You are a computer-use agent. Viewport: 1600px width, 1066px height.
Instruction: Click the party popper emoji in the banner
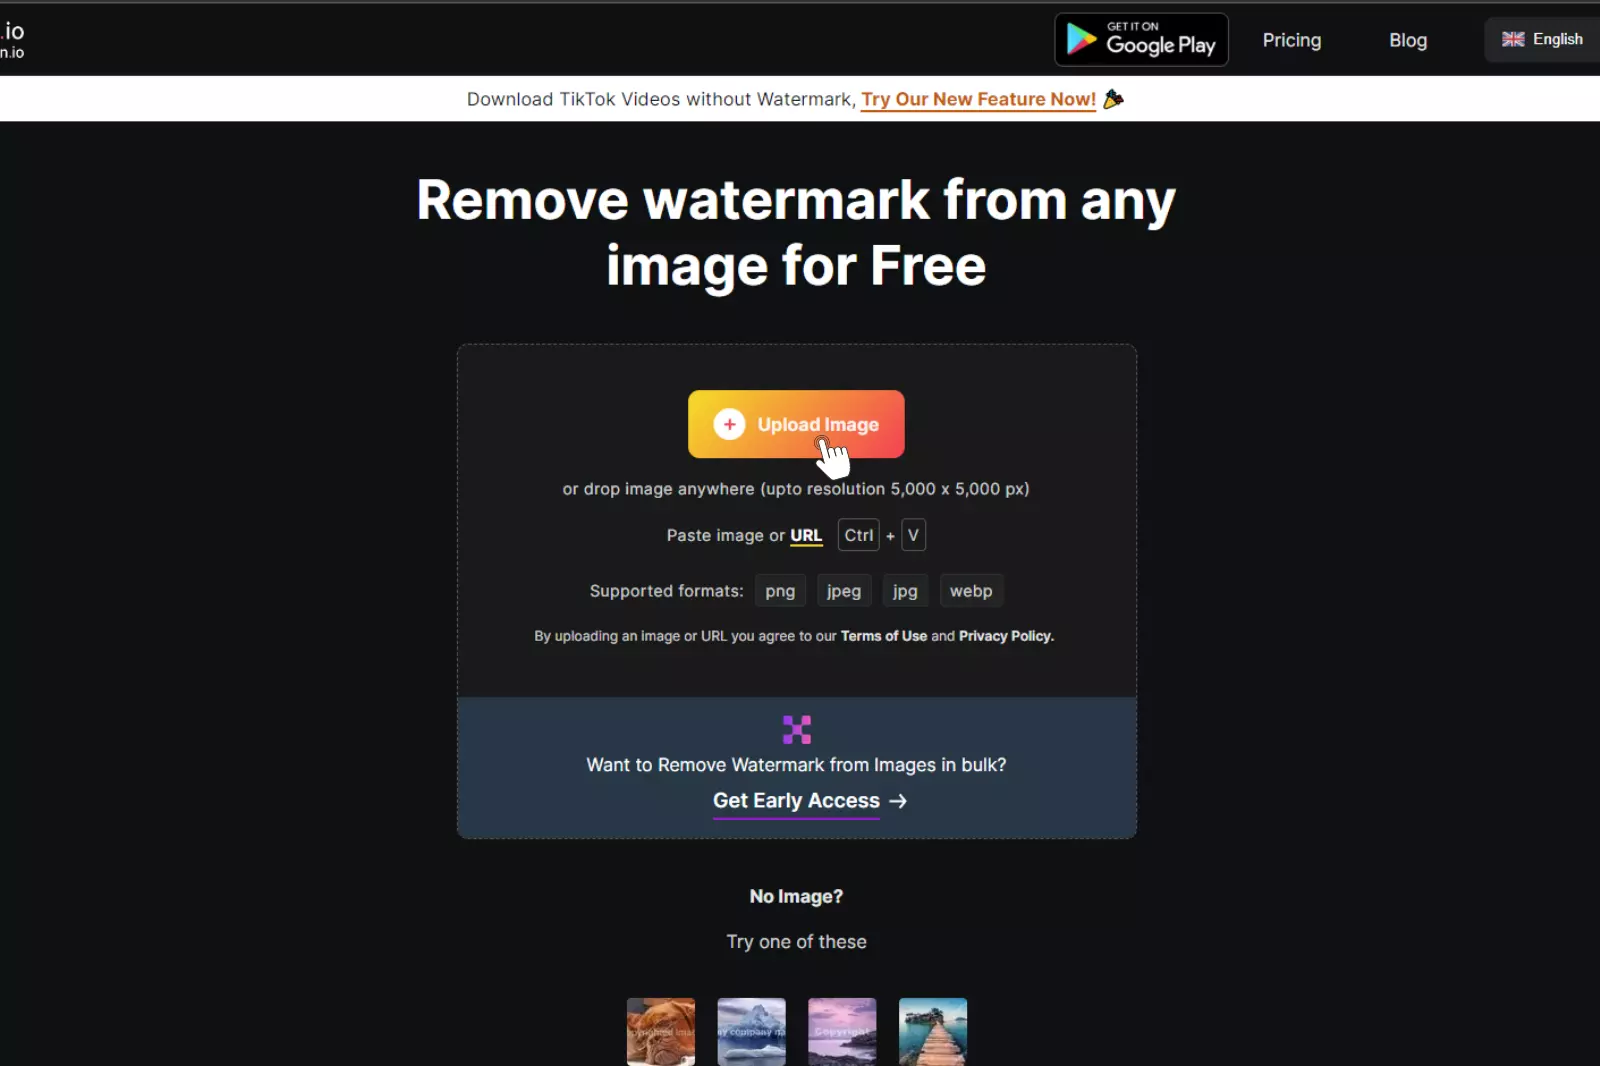click(1114, 99)
